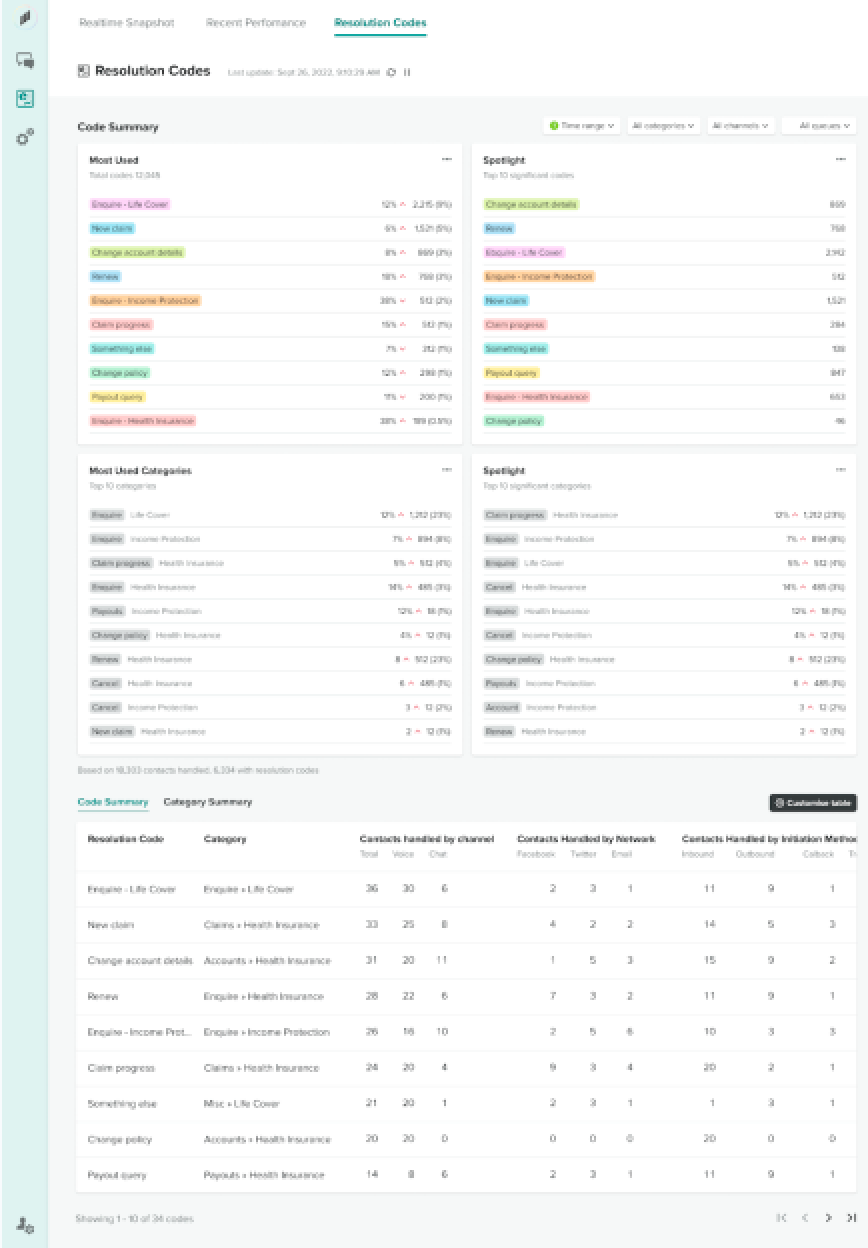Viewport: 868px width, 1248px height.
Task: Click the Customise table button
Action: tap(812, 803)
